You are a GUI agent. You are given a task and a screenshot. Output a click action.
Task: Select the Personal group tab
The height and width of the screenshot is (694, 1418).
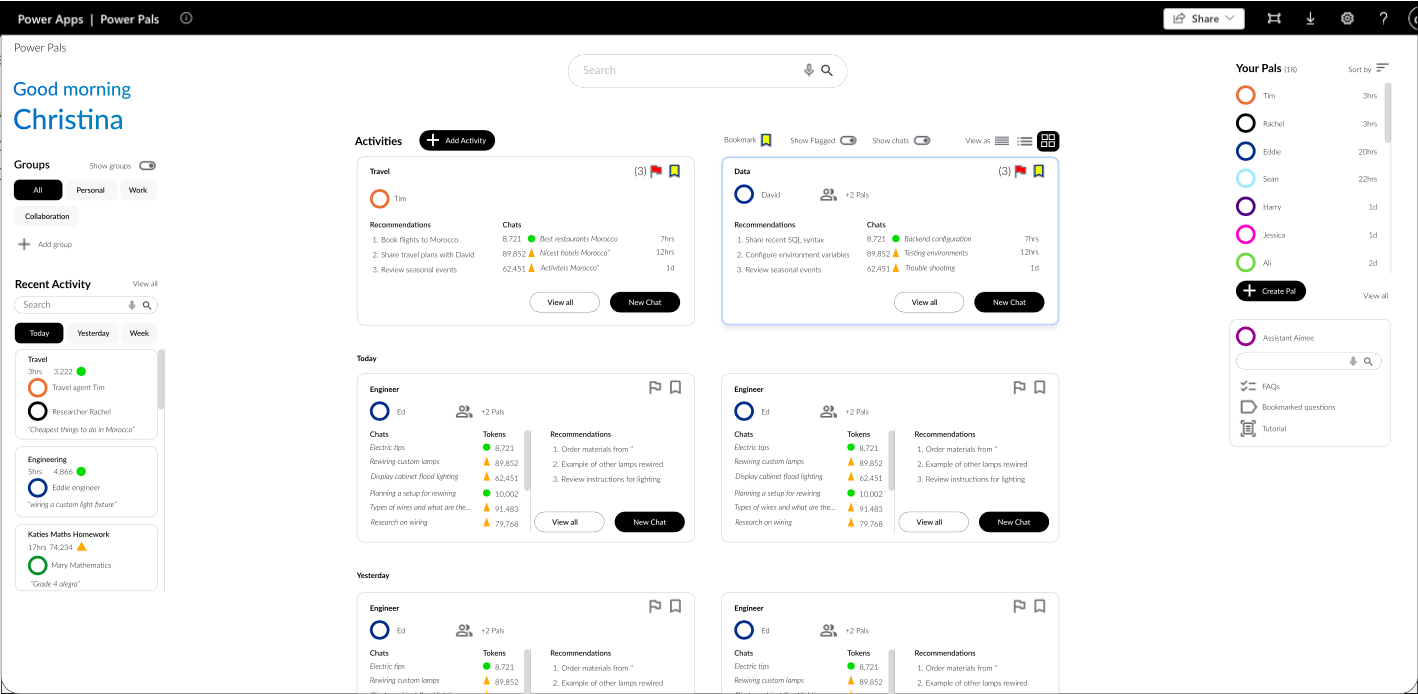pyautogui.click(x=91, y=190)
